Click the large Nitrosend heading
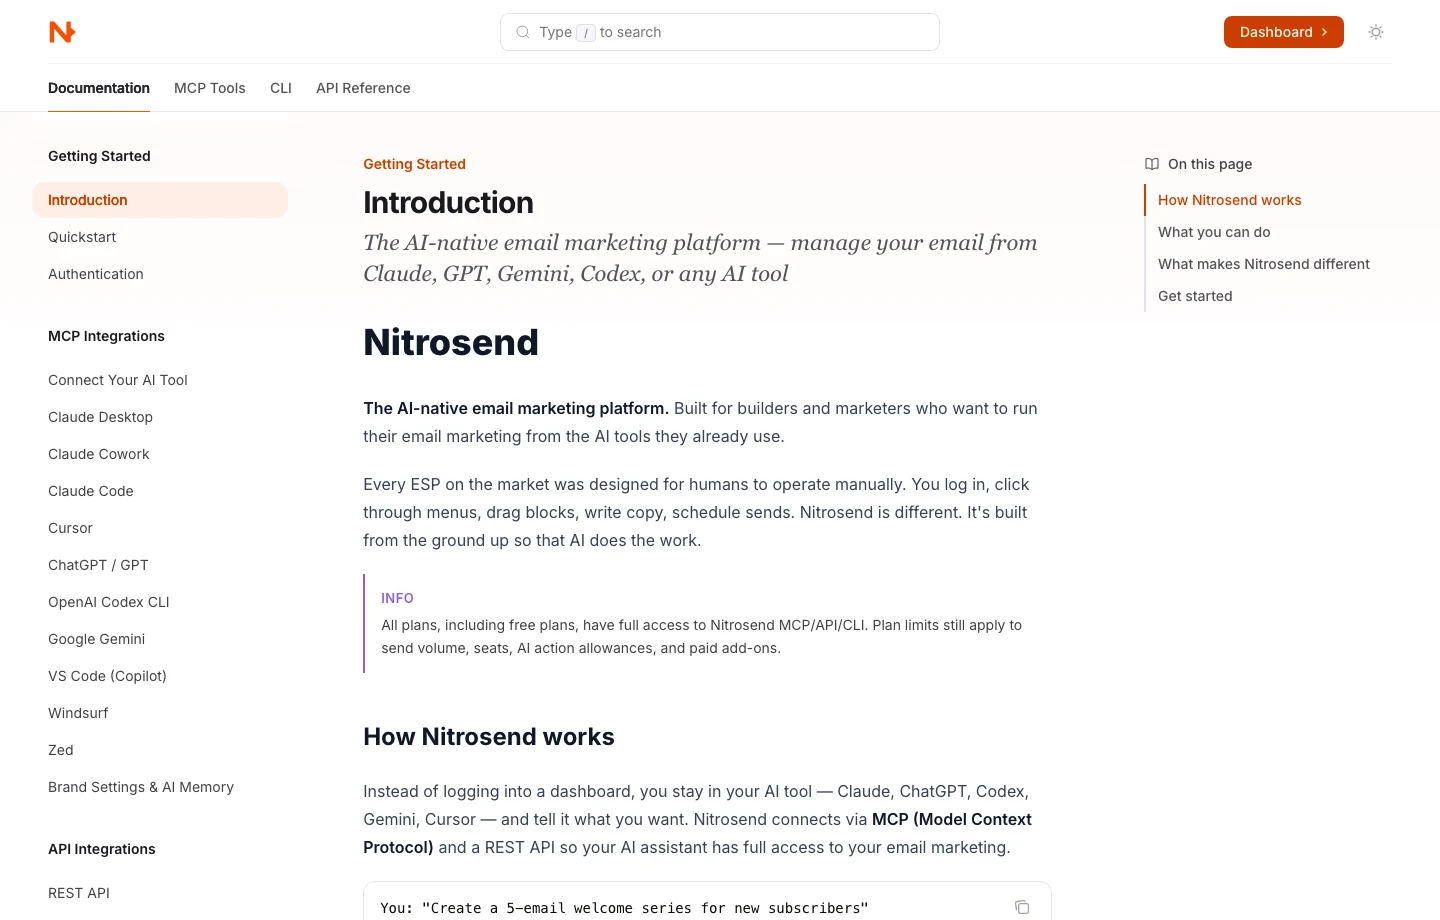The image size is (1440, 920). point(451,342)
